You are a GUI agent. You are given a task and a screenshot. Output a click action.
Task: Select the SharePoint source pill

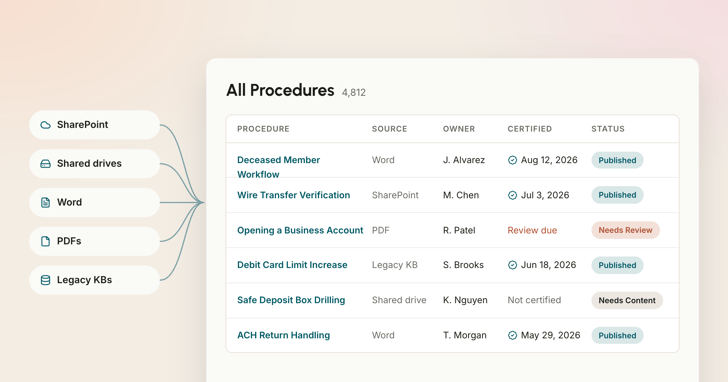(x=95, y=125)
